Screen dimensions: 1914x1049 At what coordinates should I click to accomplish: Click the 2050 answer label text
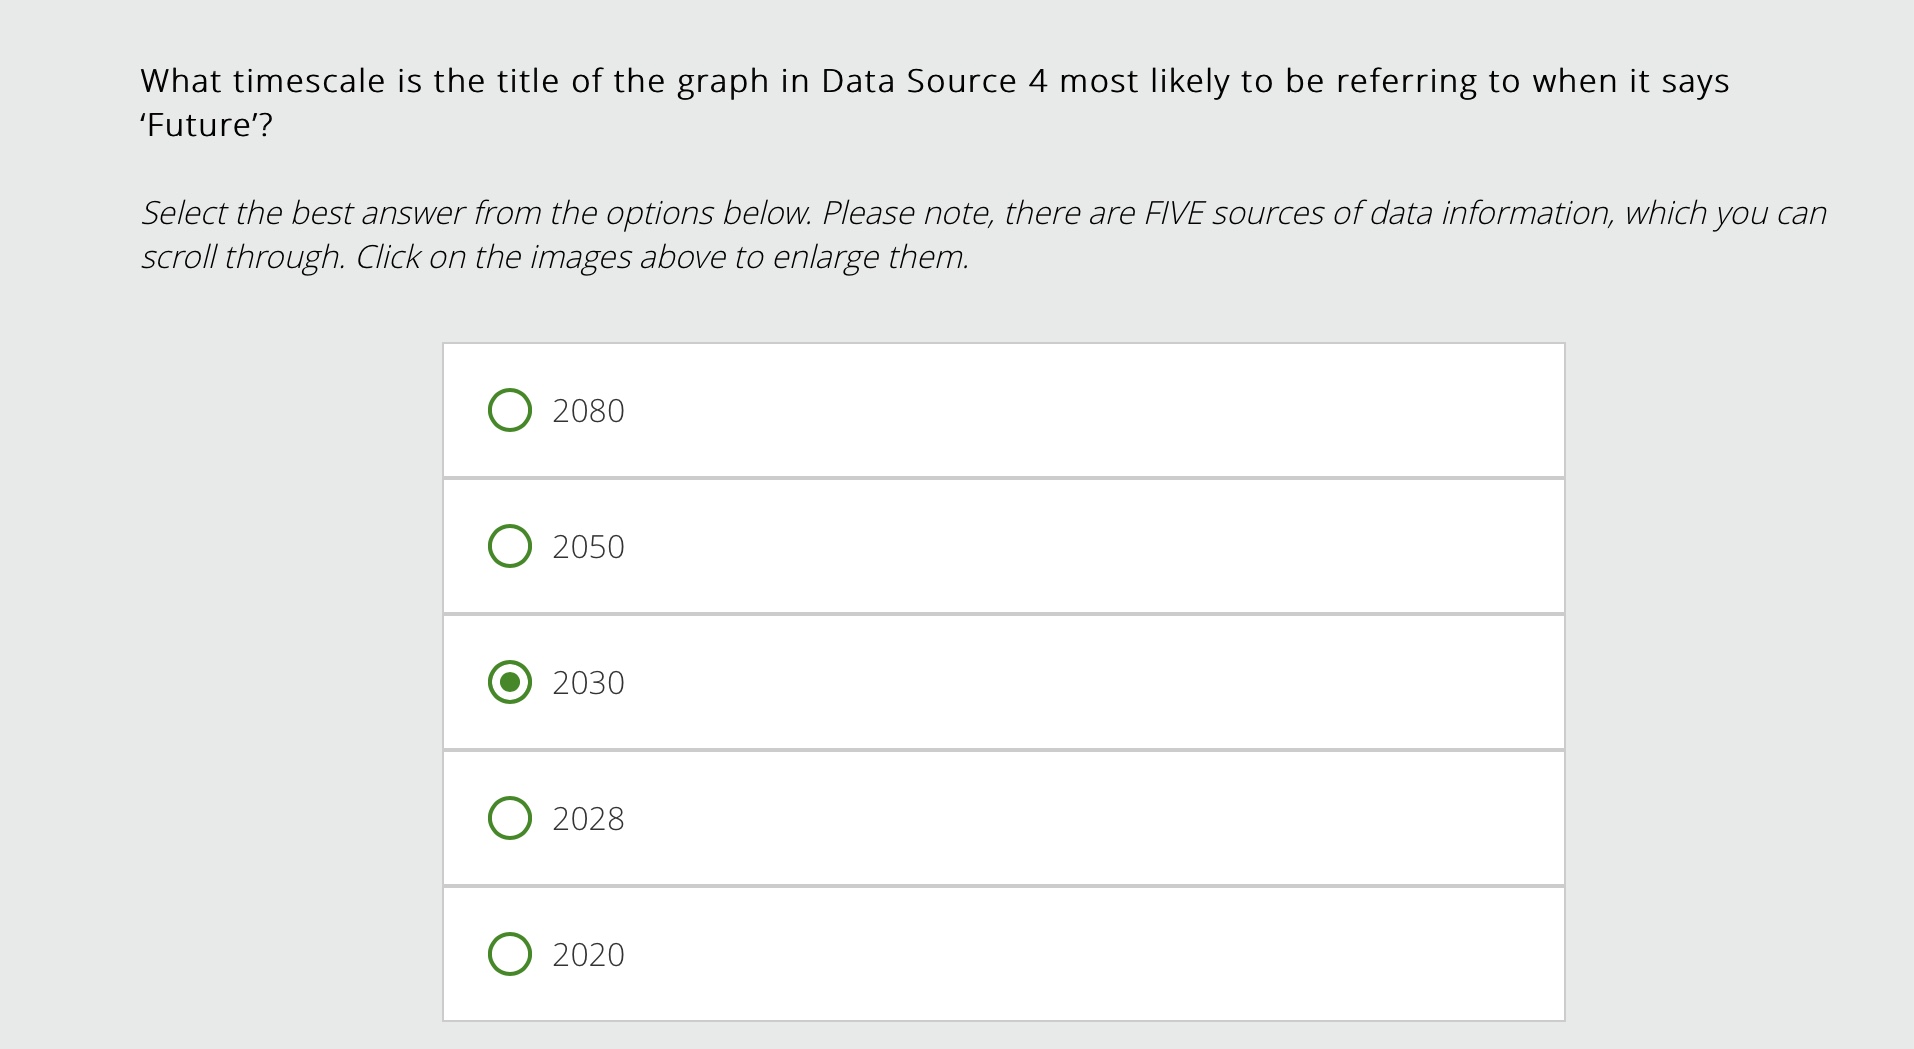[x=588, y=546]
